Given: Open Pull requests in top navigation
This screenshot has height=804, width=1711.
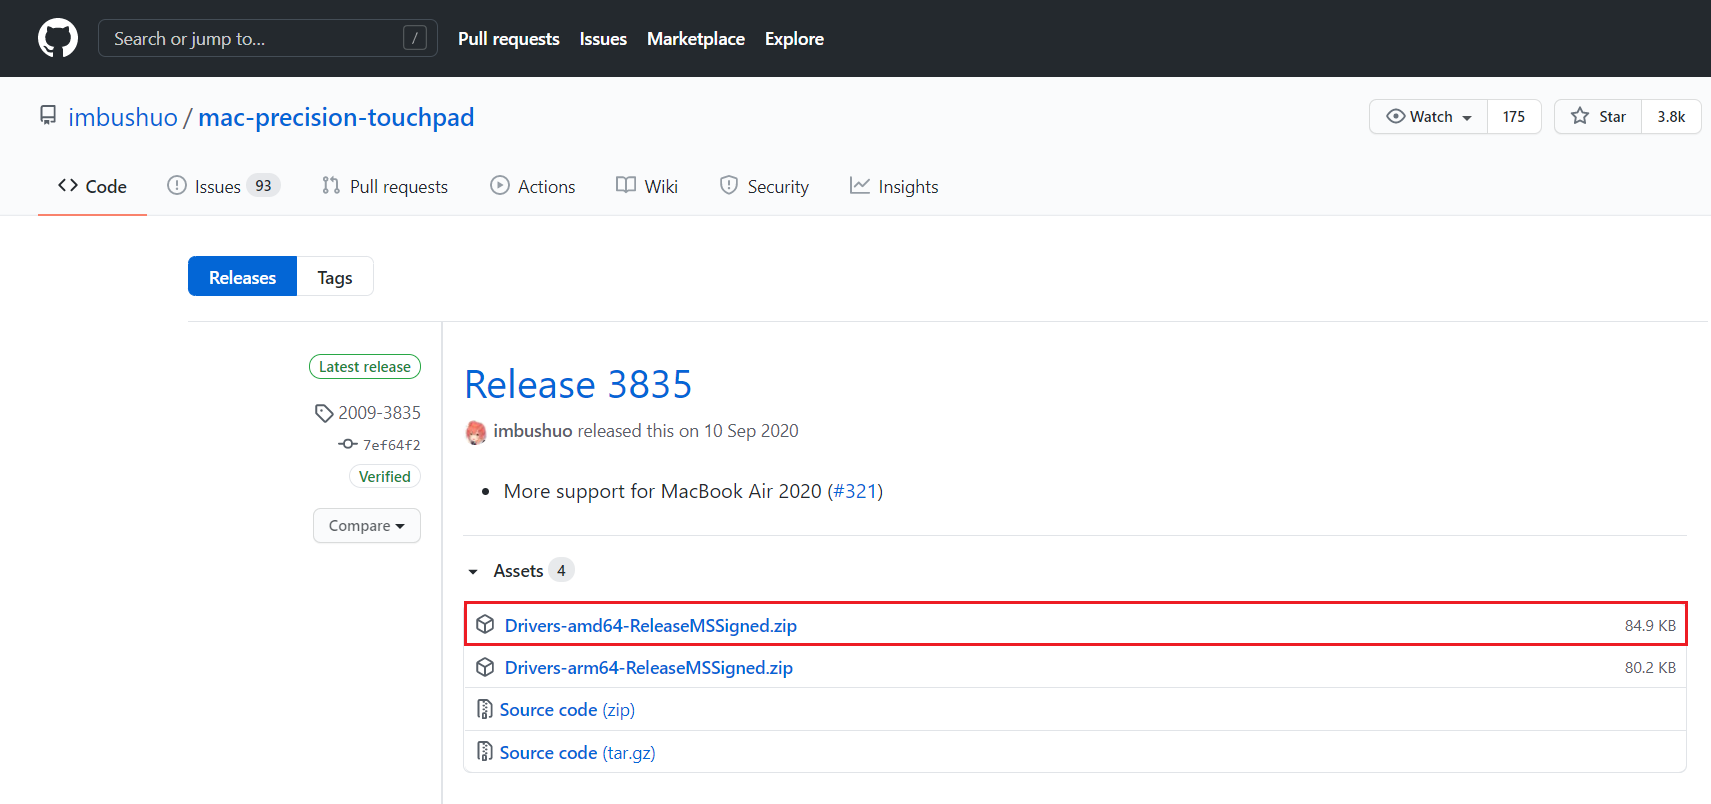Looking at the screenshot, I should (509, 38).
